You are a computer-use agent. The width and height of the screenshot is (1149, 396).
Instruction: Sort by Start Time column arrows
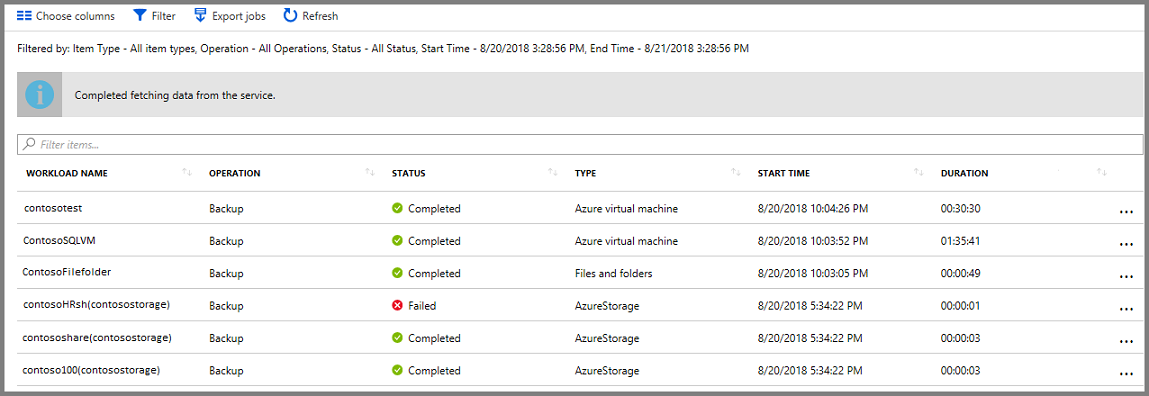pos(918,173)
